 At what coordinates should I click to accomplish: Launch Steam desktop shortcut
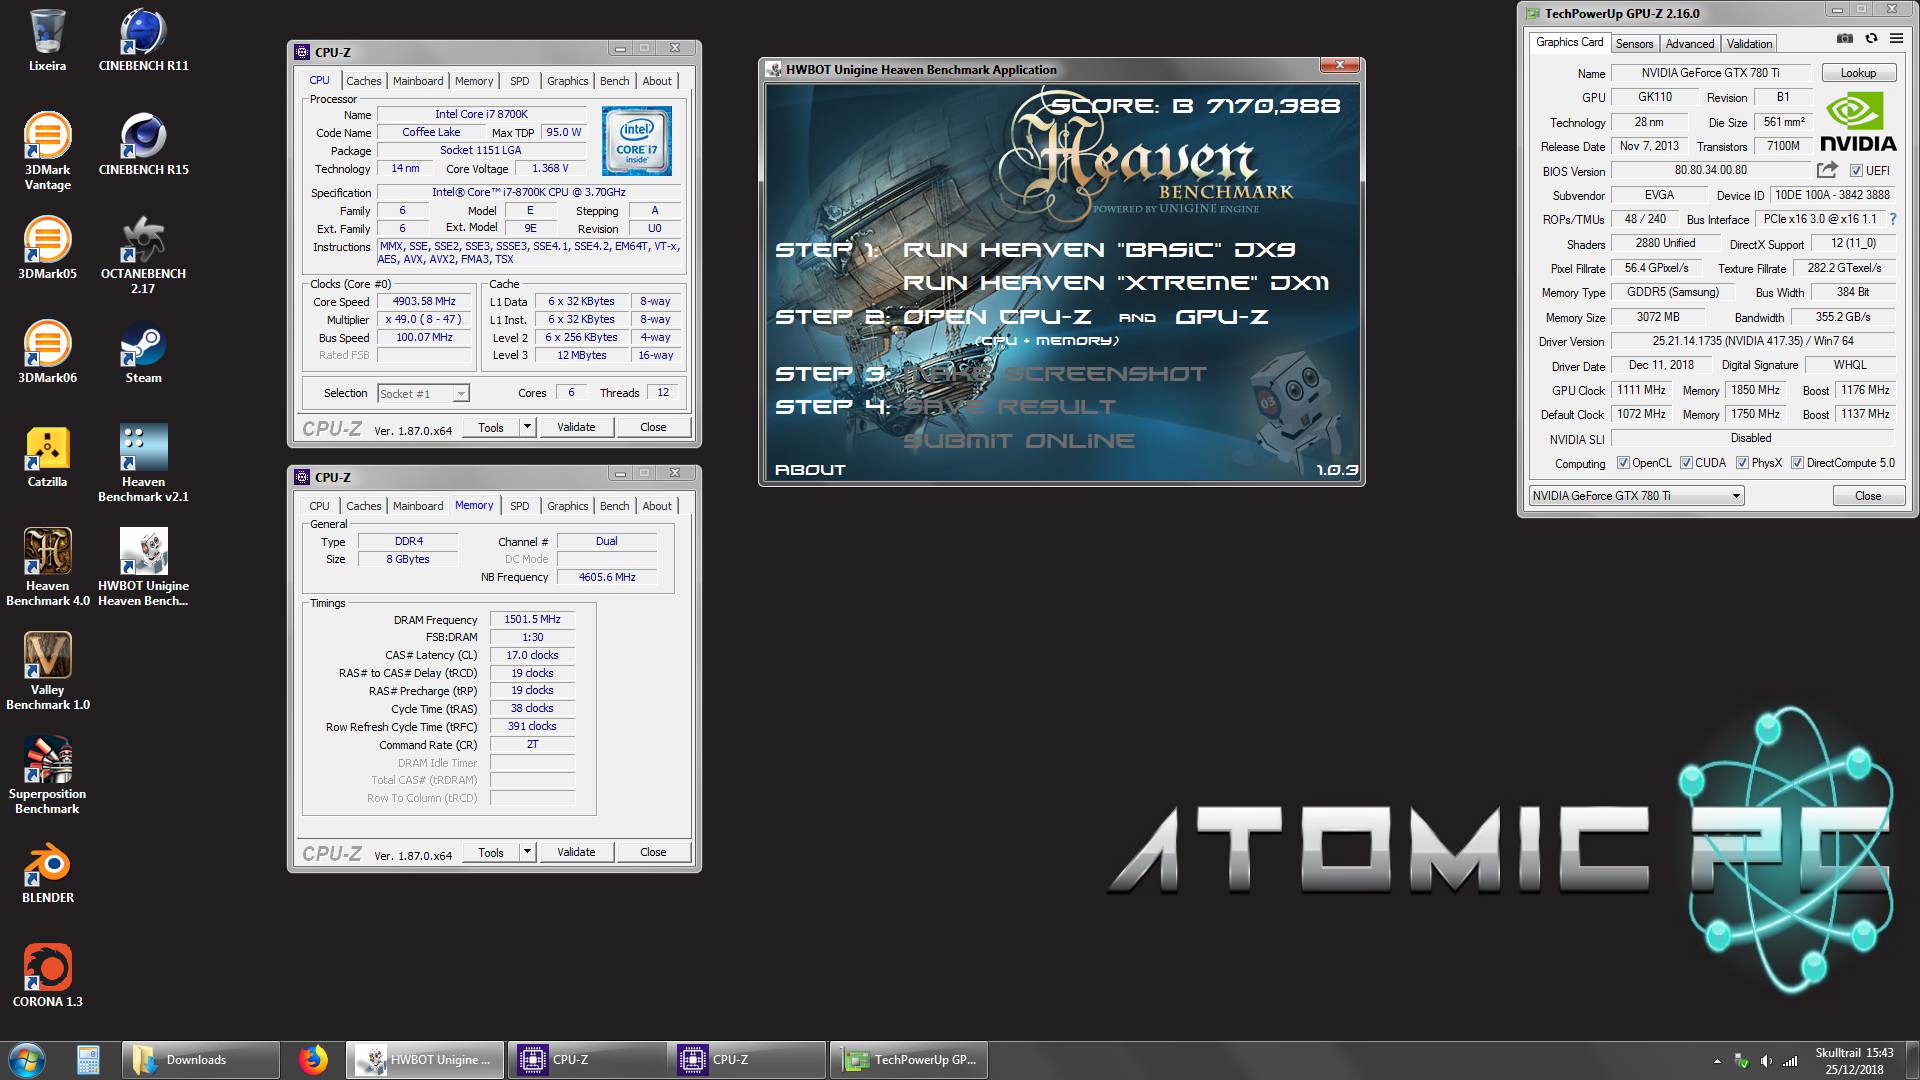click(143, 352)
